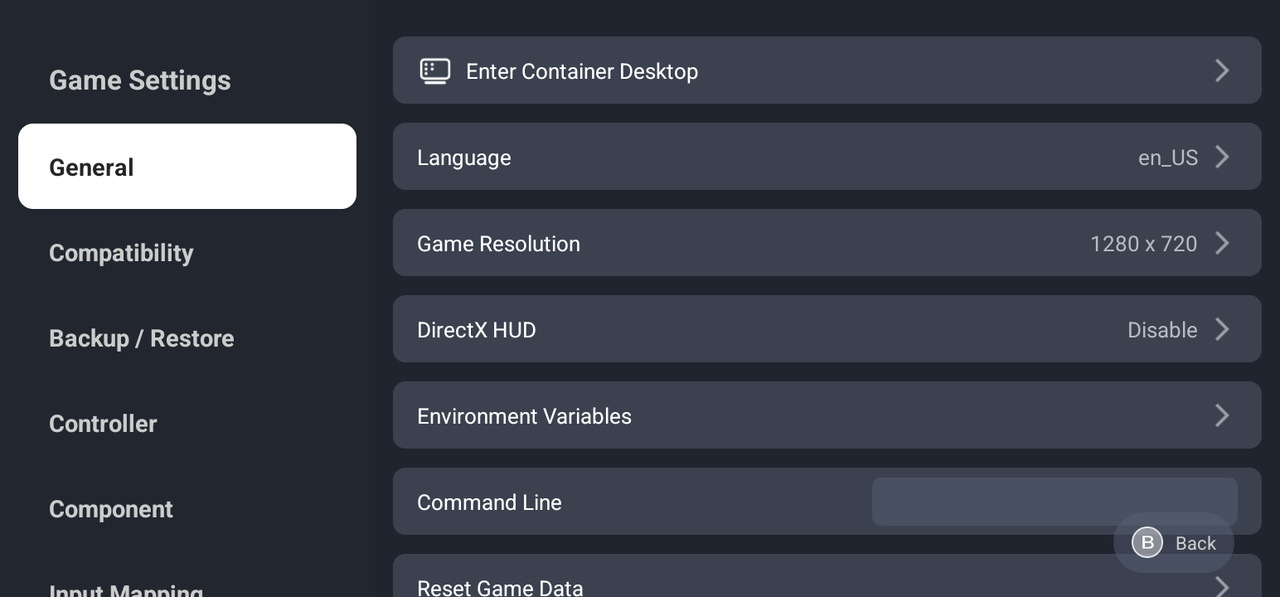Switch to the Compatibility tab
The height and width of the screenshot is (597, 1280).
tap(121, 253)
